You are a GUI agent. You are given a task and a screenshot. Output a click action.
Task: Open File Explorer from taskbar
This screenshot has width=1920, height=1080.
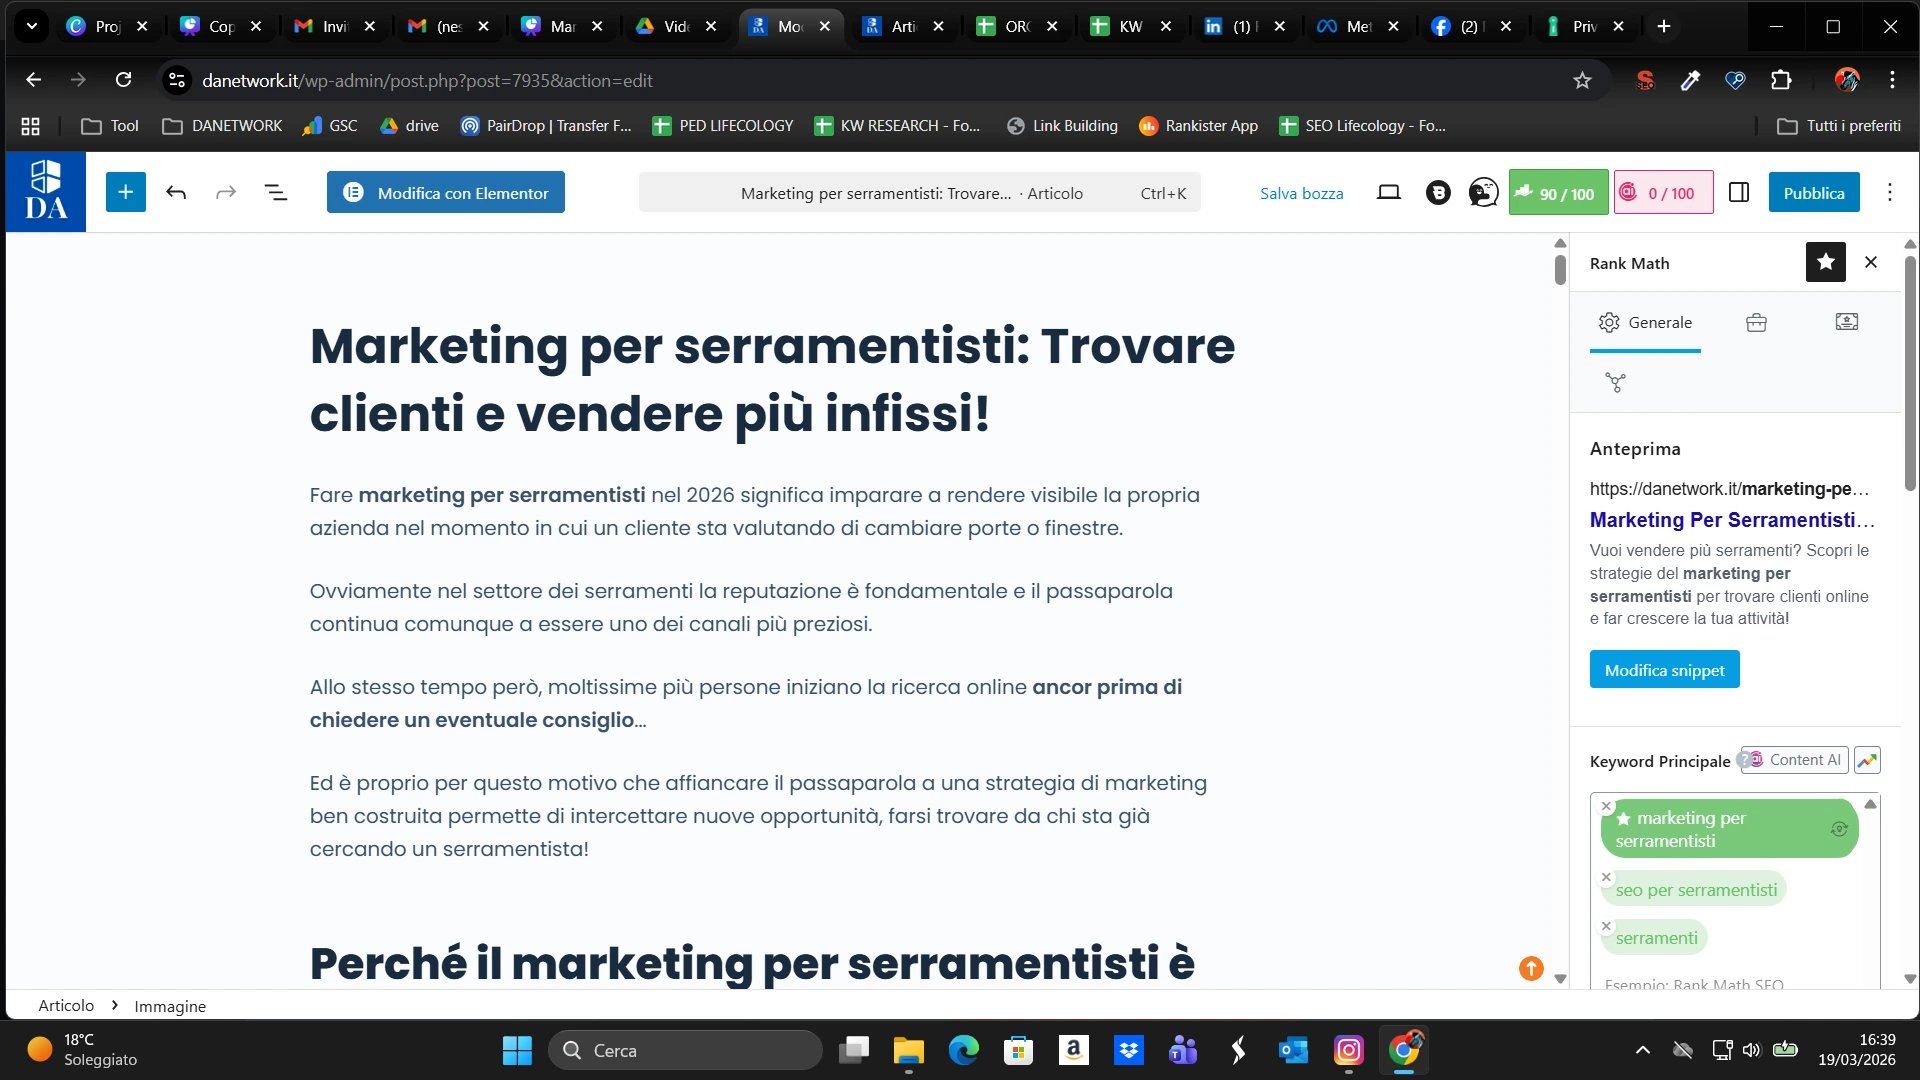click(x=908, y=1050)
